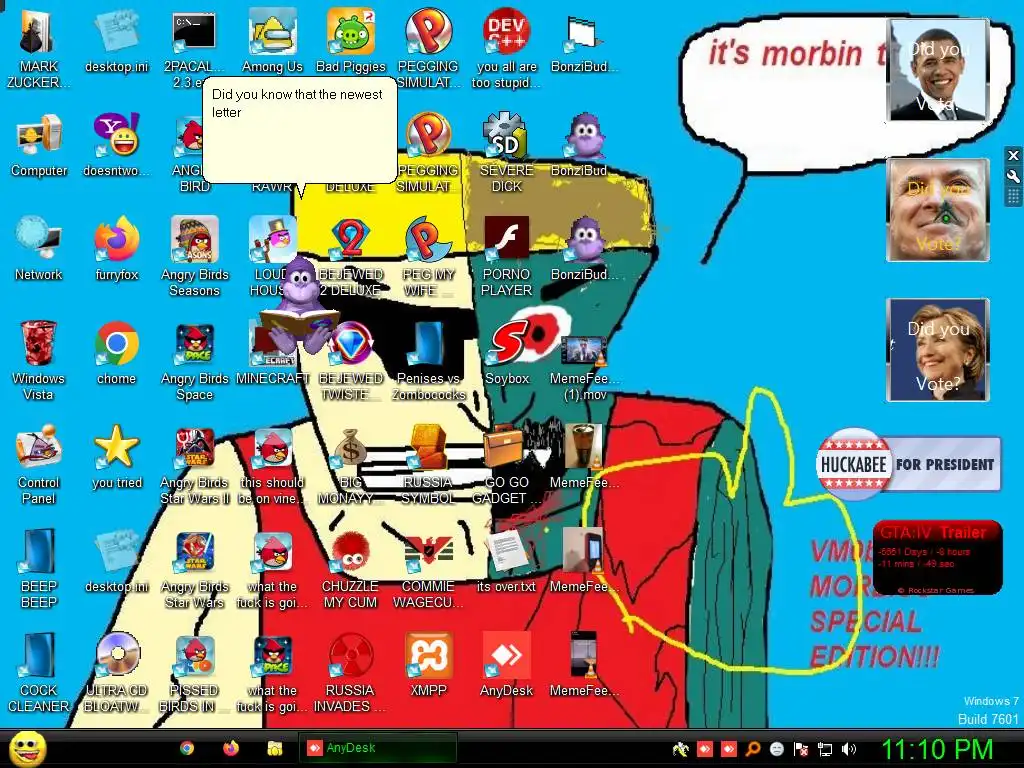This screenshot has height=768, width=1024.
Task: Click the purple Bonzi gorilla reading a book
Action: coord(300,304)
